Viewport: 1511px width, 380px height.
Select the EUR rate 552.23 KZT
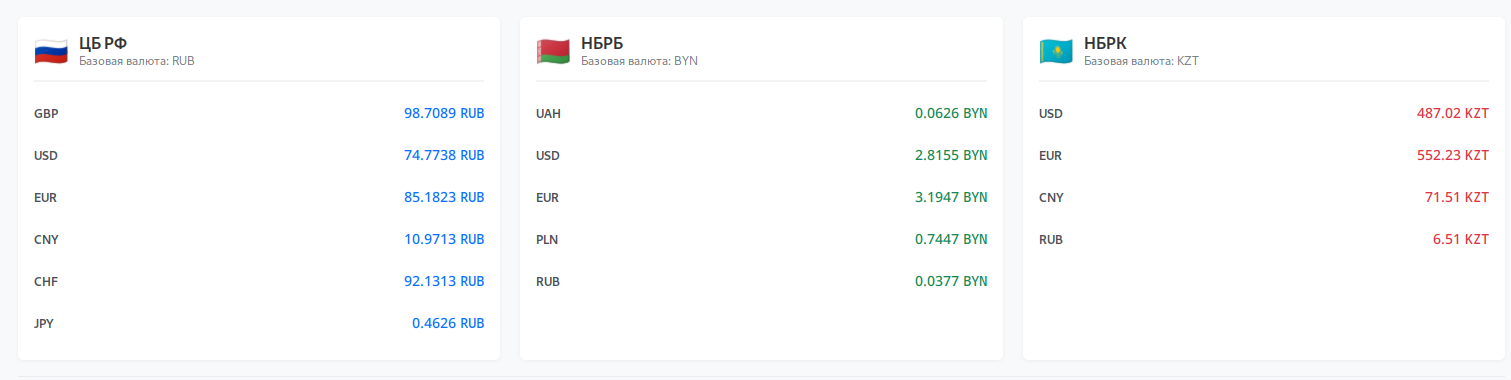click(1453, 156)
